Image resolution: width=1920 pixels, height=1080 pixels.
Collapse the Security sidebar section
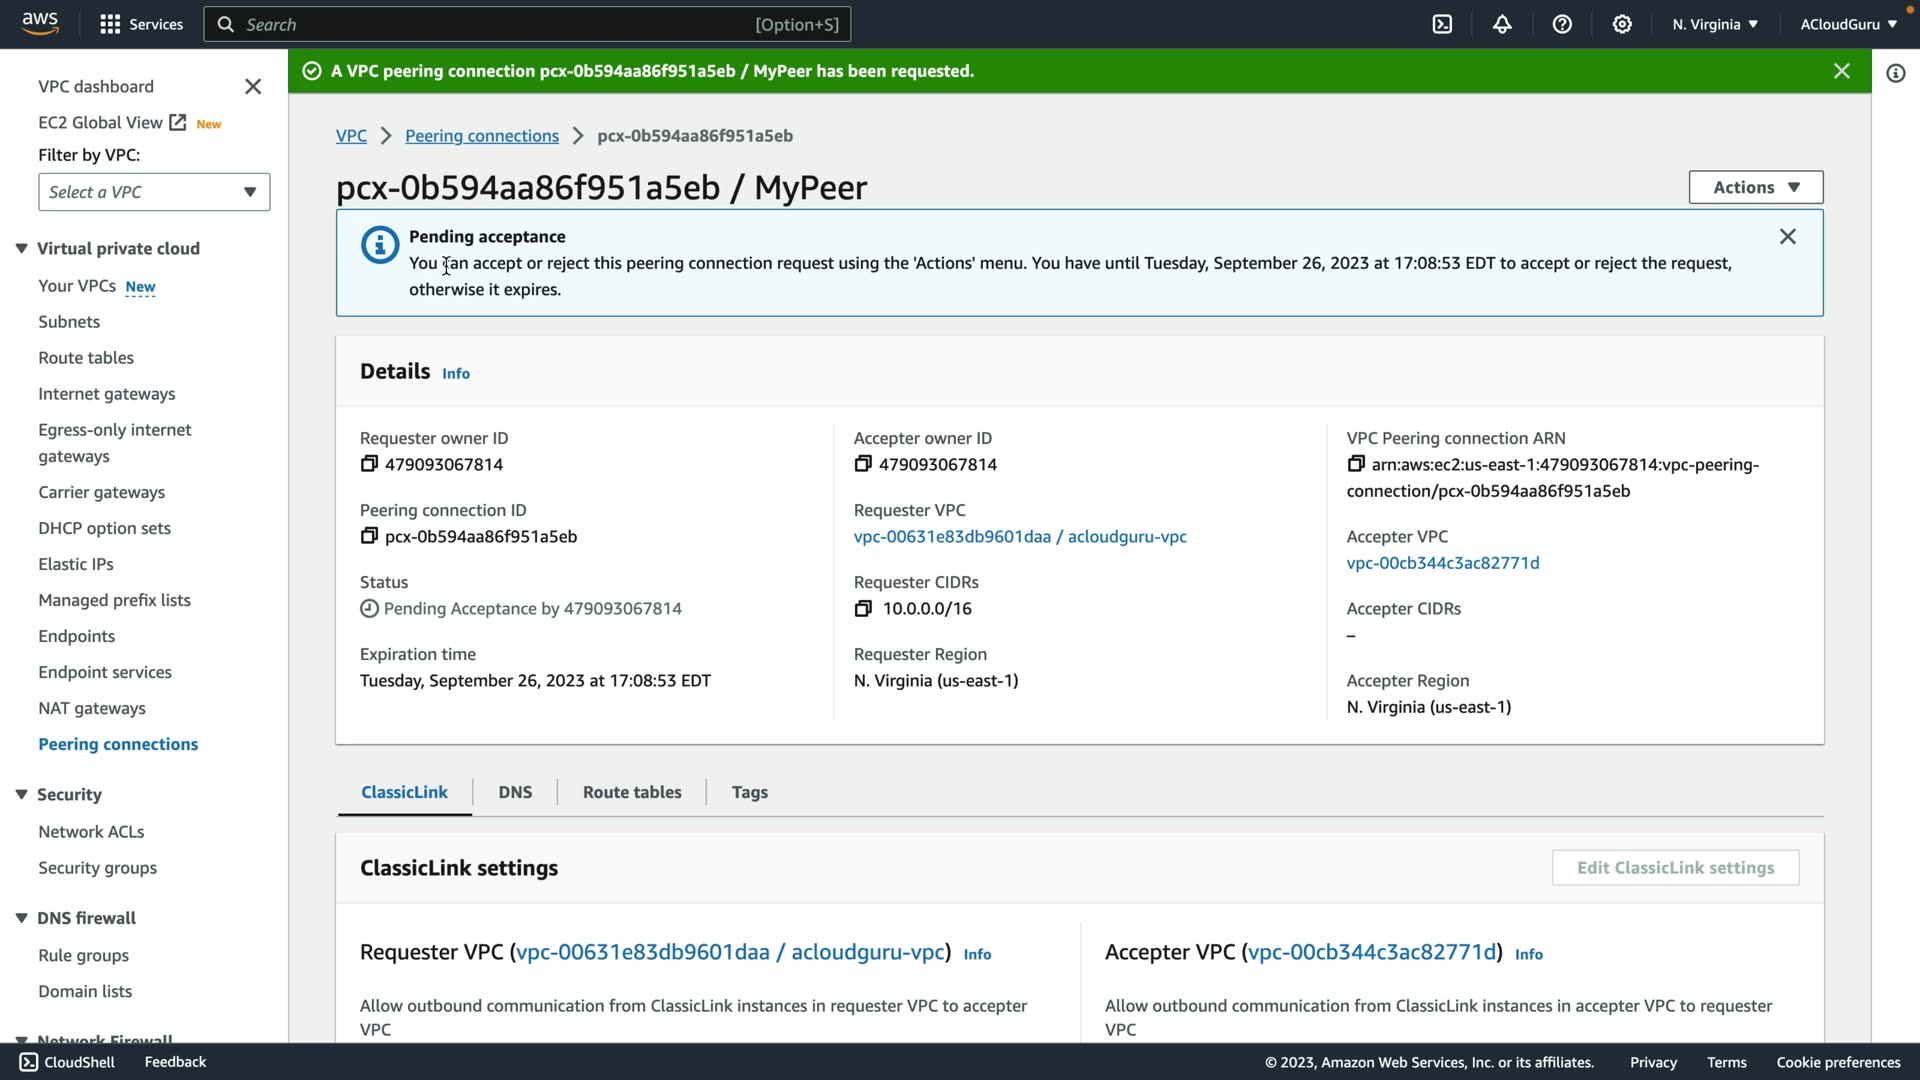(x=21, y=794)
